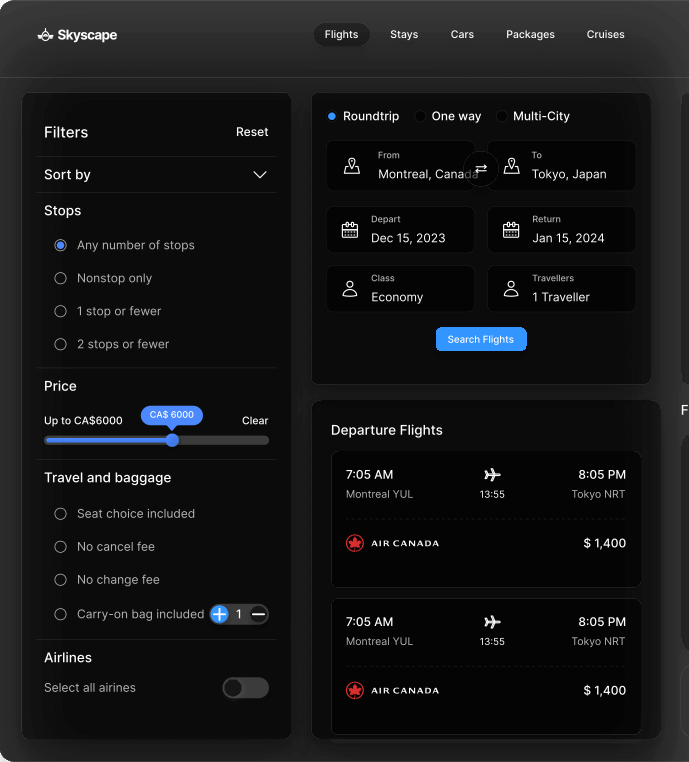Increase carry-on bag count with plus
689x762 pixels.
220,614
